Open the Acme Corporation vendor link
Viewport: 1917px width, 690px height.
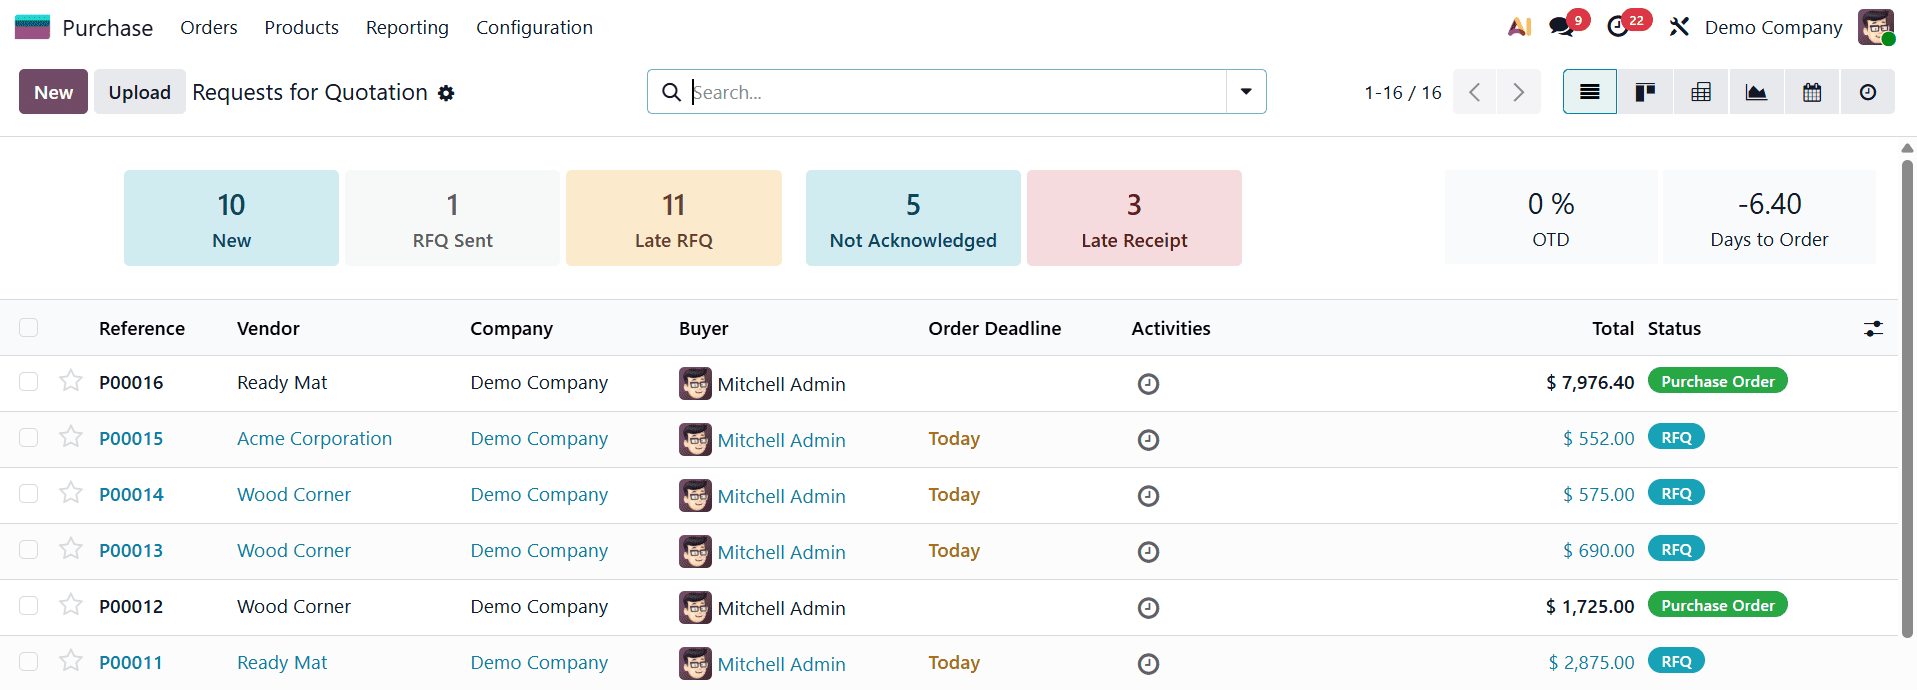point(314,438)
